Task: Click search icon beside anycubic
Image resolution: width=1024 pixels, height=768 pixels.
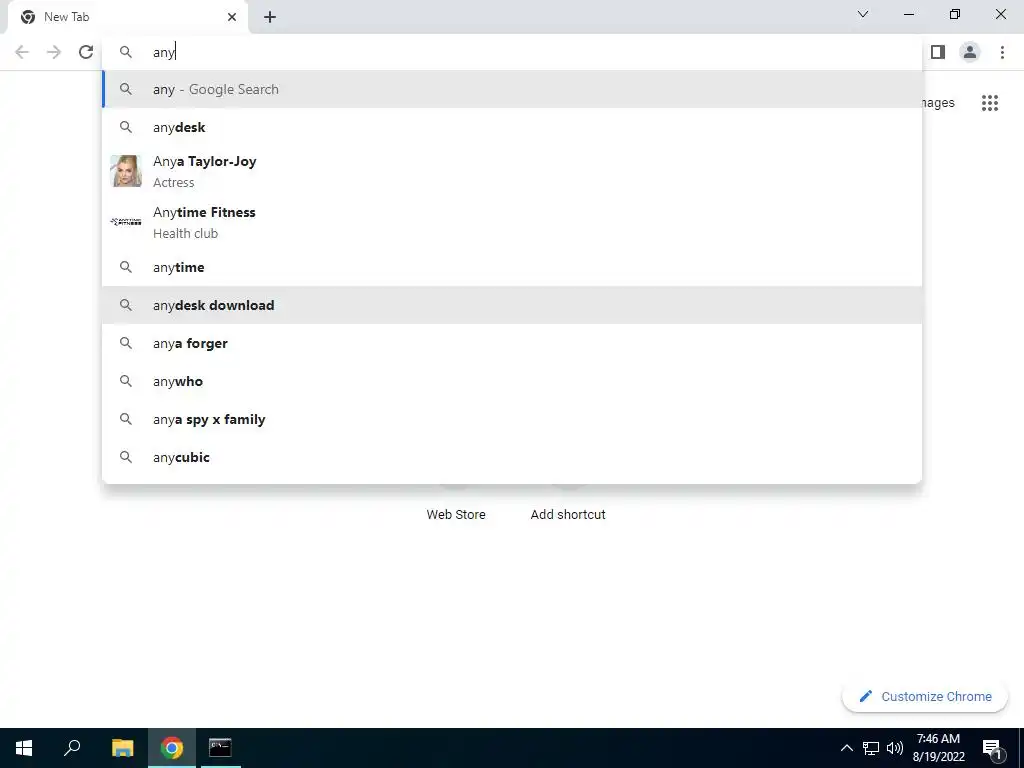Action: coord(126,457)
